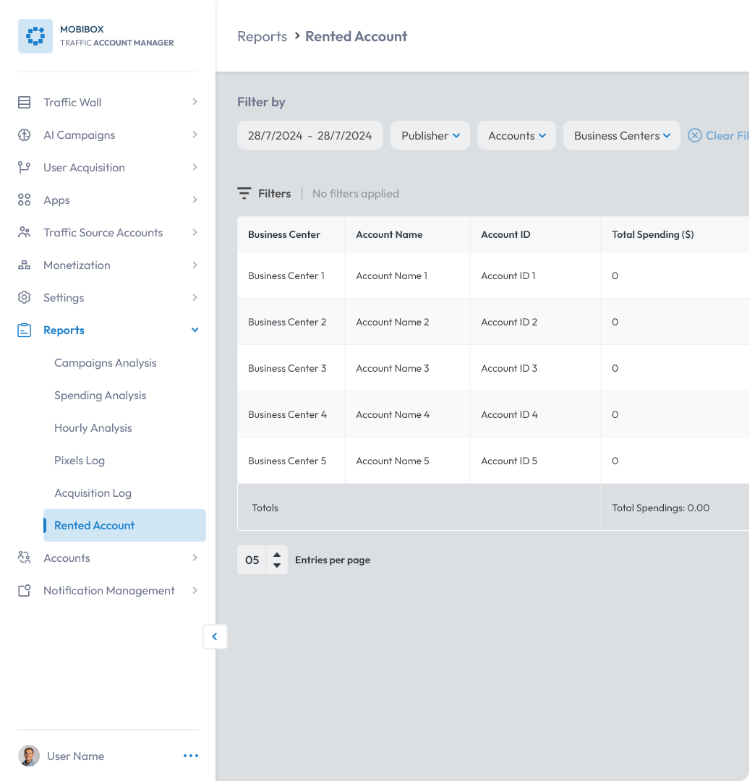The width and height of the screenshot is (749, 781).
Task: Open the Publisher filter dropdown
Action: (x=430, y=135)
